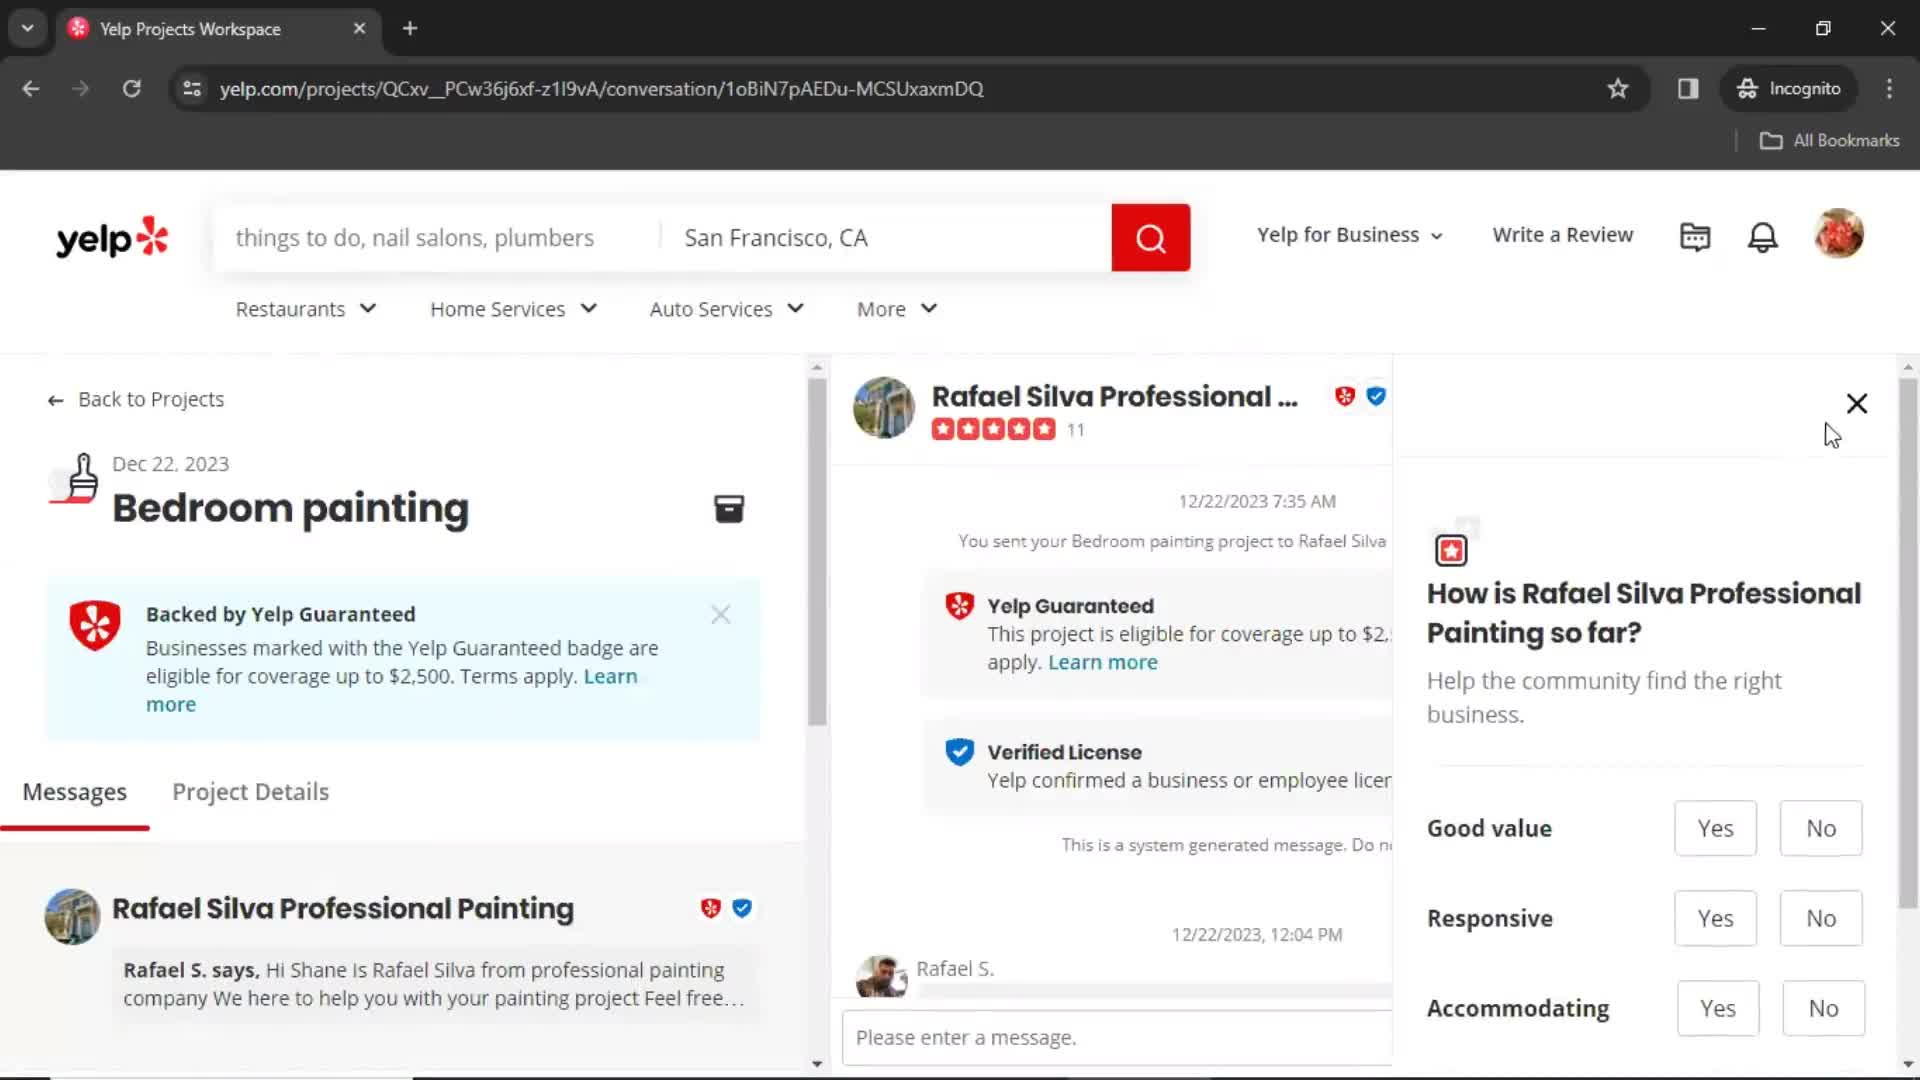Click Learn more link in chat message
The image size is (1920, 1080).
1102,662
